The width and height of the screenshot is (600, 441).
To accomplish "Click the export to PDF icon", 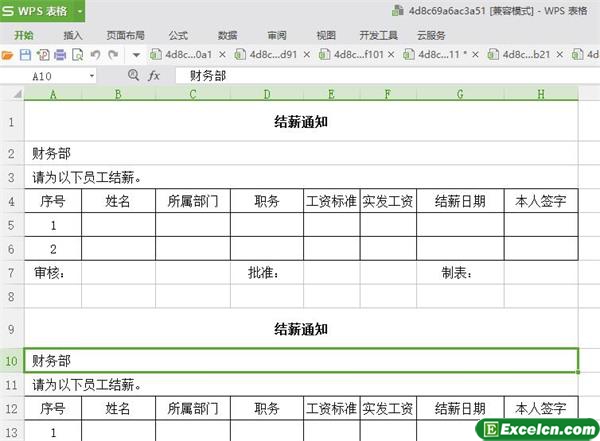I will [x=43, y=55].
